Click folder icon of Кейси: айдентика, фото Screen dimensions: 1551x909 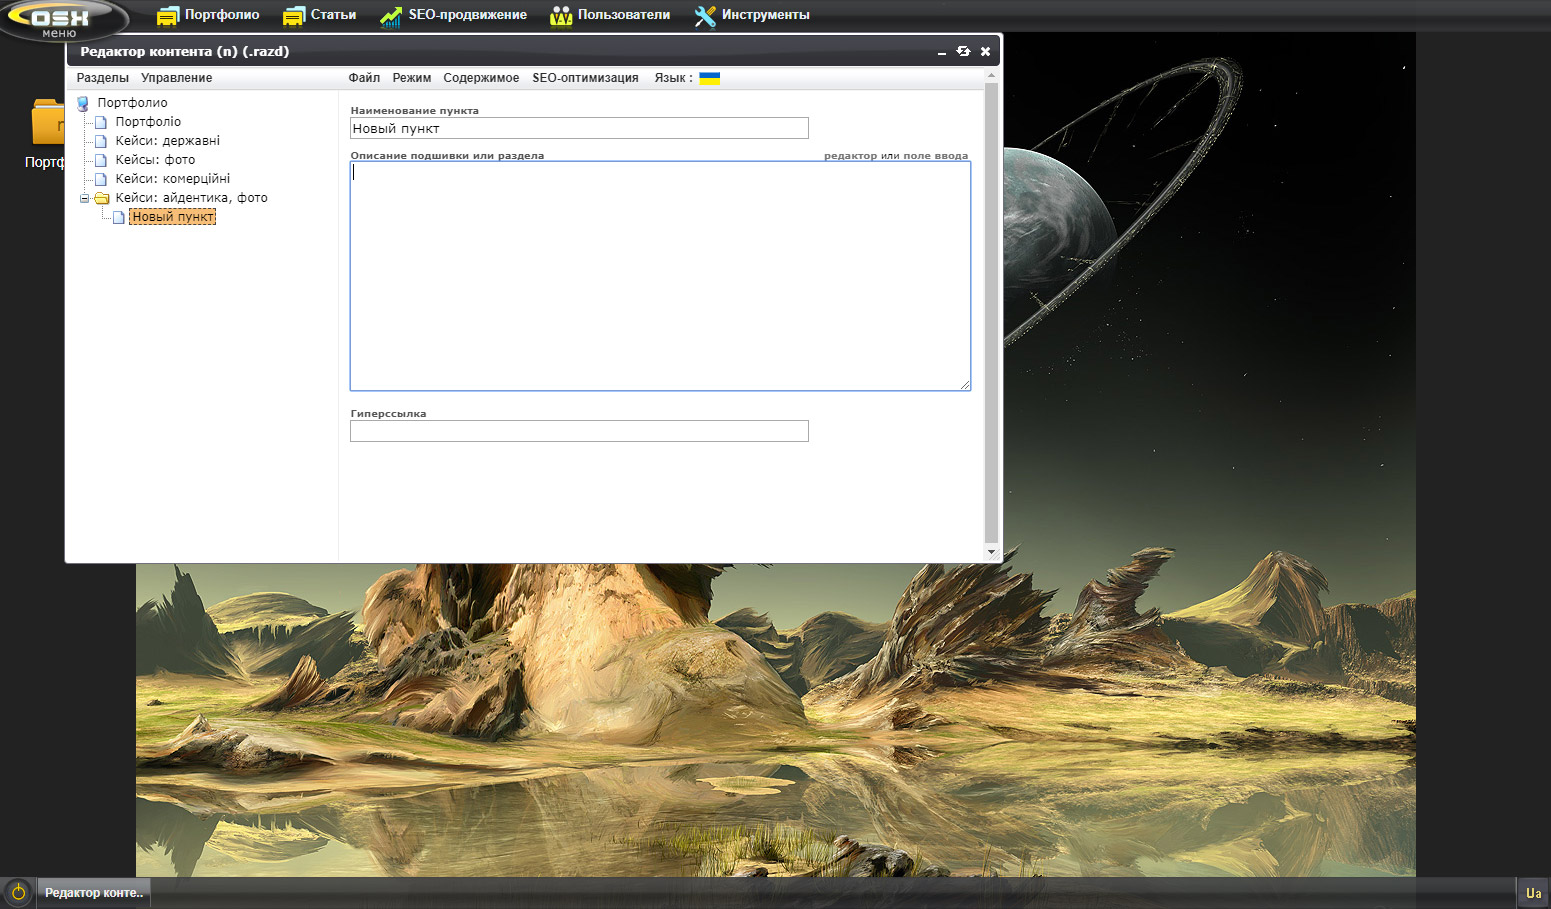point(101,198)
